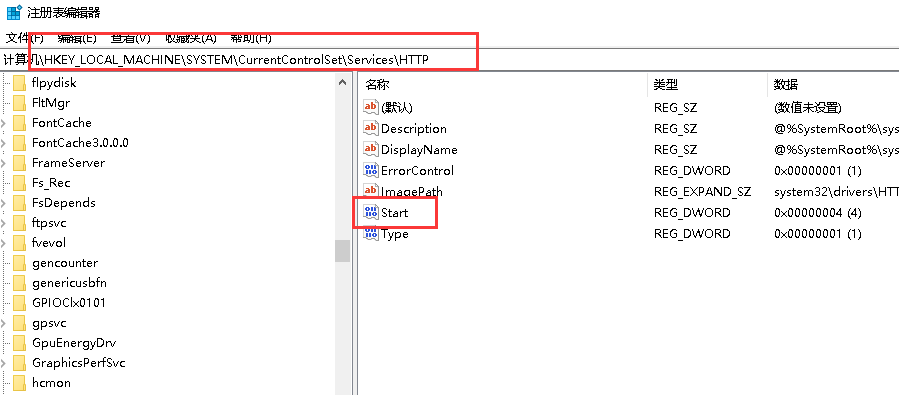Click the DWORD icon beside ErrorControl
The image size is (899, 395).
(371, 170)
